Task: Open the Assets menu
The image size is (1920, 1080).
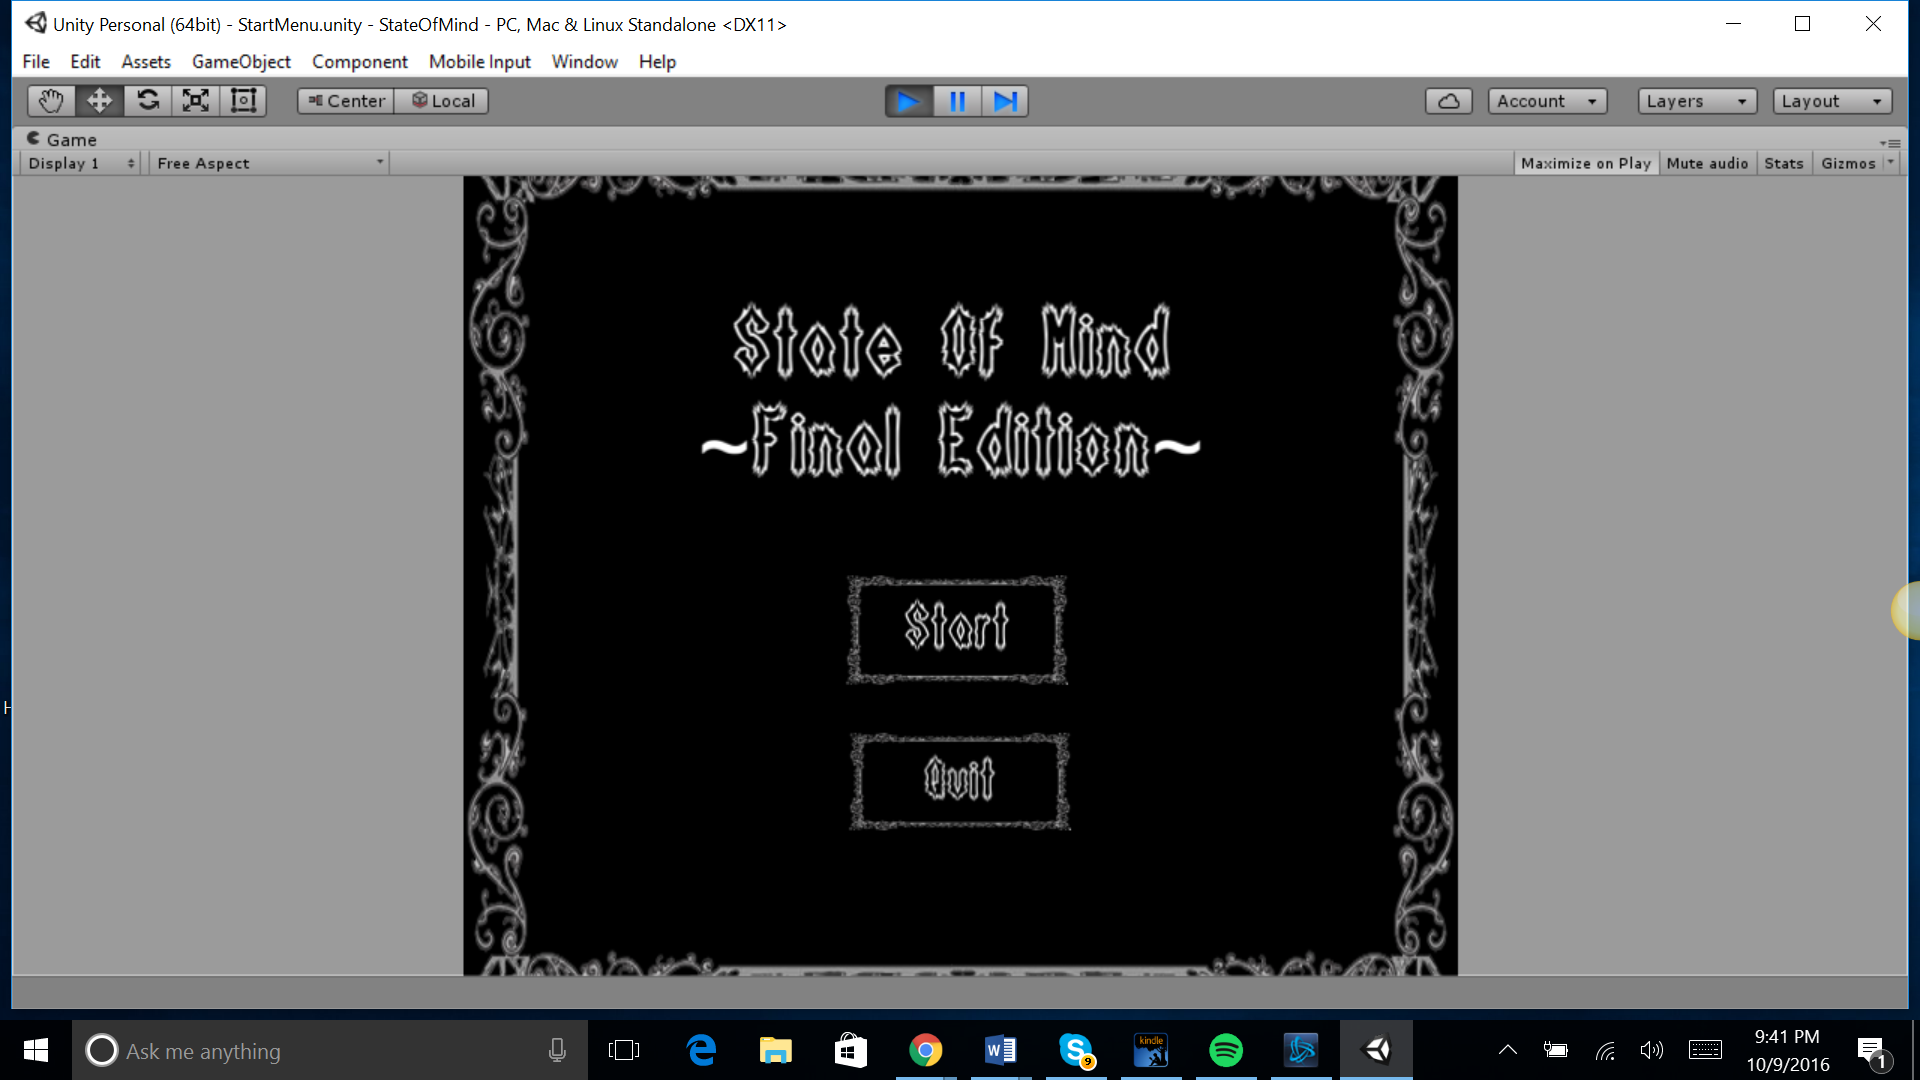Action: [146, 62]
